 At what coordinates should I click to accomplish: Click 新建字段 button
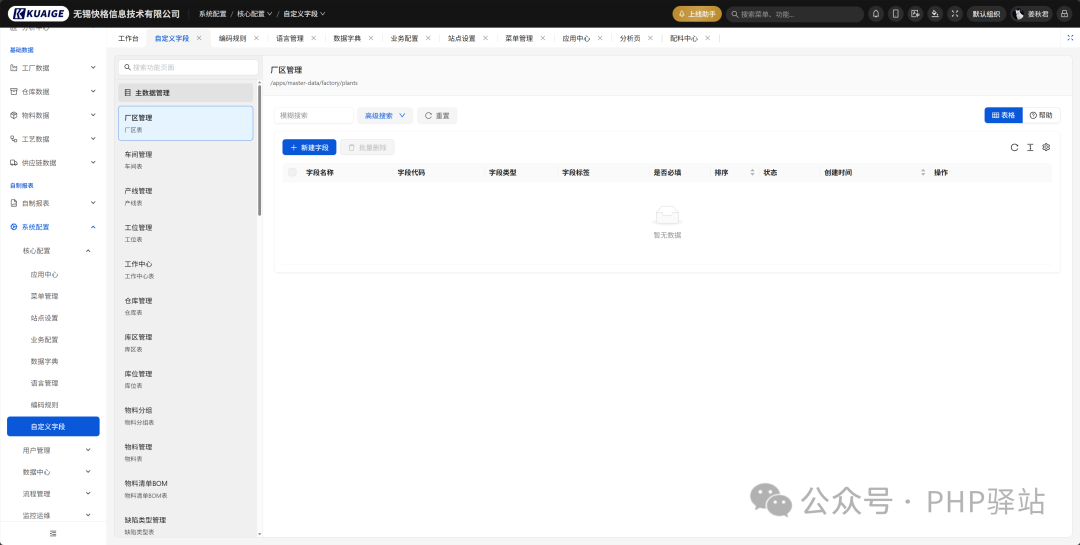(309, 147)
